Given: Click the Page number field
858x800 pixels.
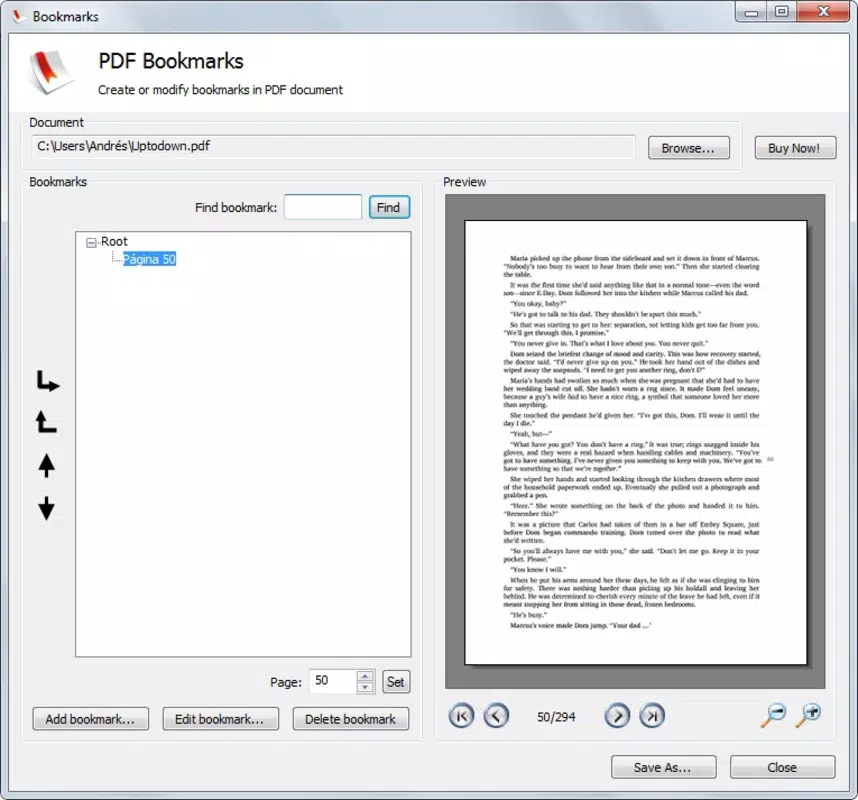Looking at the screenshot, I should 333,681.
